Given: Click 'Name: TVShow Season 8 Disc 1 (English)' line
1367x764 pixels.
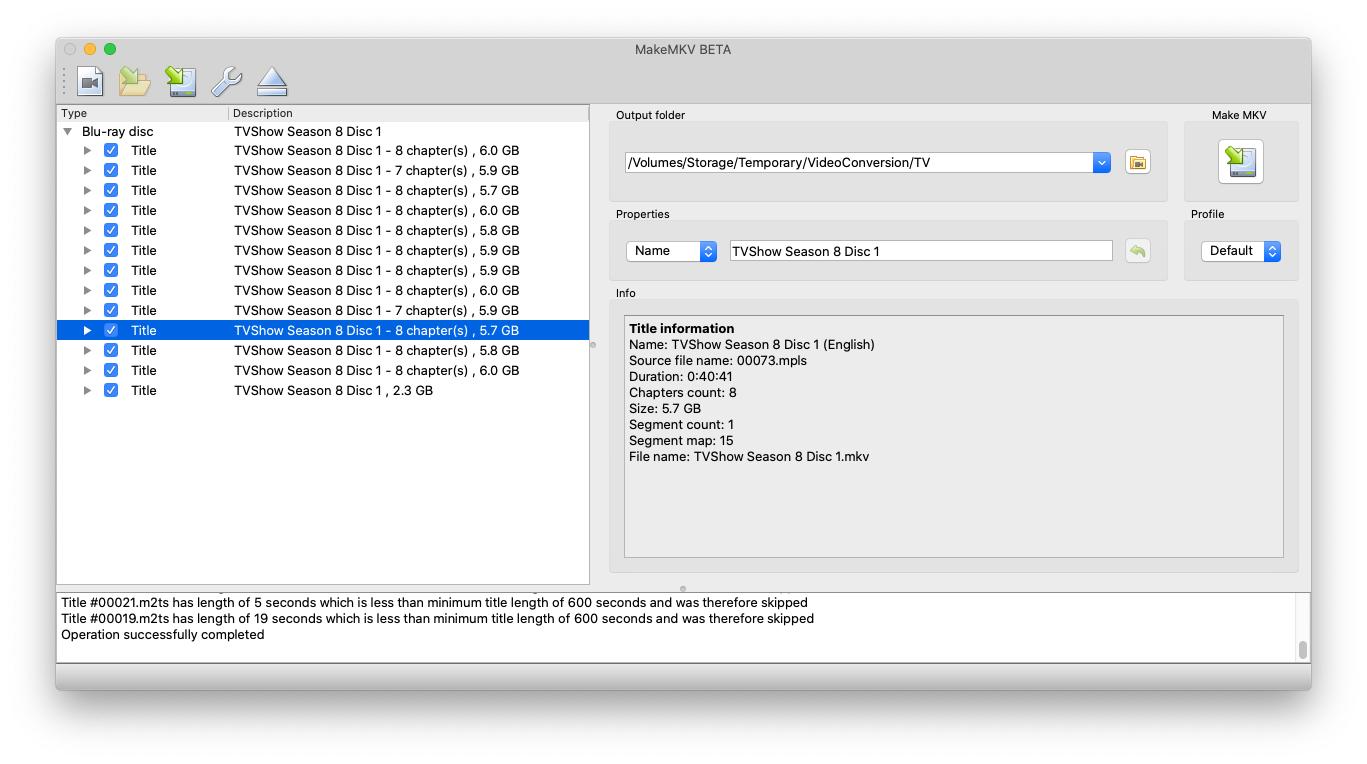Looking at the screenshot, I should click(x=751, y=344).
